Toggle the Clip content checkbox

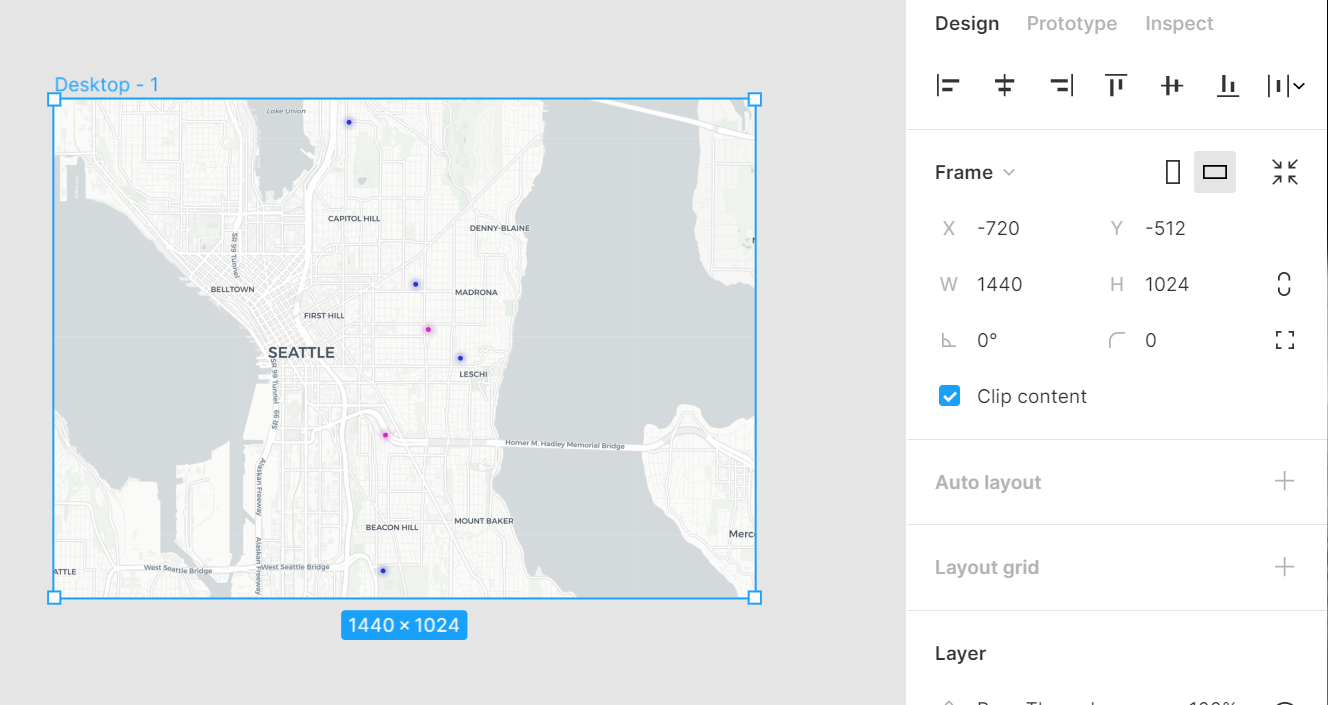point(950,396)
